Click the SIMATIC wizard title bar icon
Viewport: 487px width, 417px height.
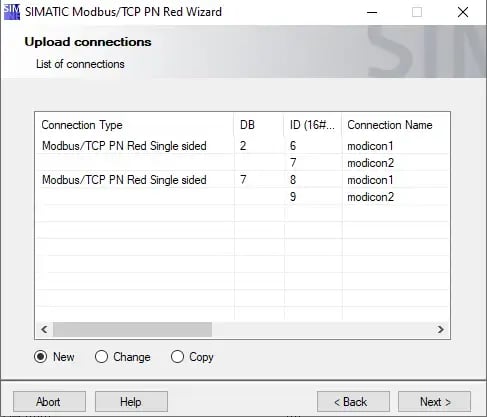tap(12, 12)
